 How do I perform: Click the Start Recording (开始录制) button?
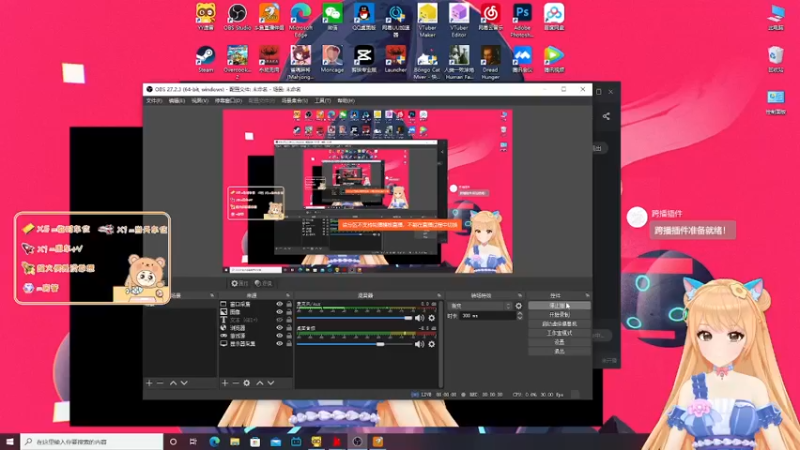coord(559,315)
